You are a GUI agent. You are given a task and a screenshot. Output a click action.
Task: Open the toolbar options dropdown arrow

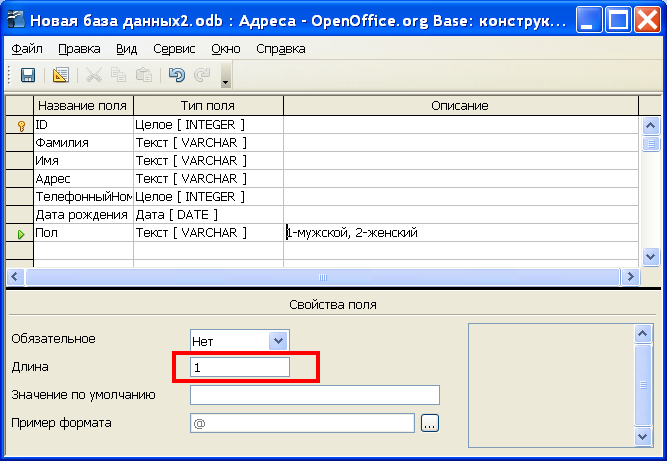pos(226,75)
